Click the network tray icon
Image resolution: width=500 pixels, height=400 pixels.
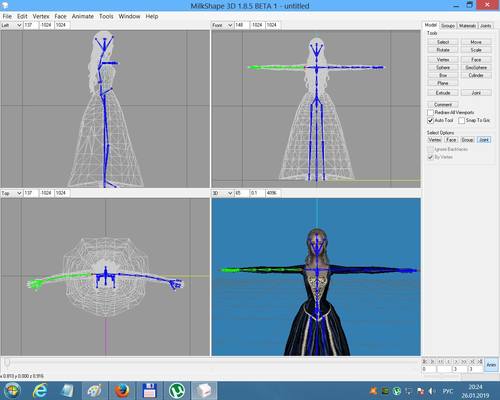pyautogui.click(x=409, y=391)
